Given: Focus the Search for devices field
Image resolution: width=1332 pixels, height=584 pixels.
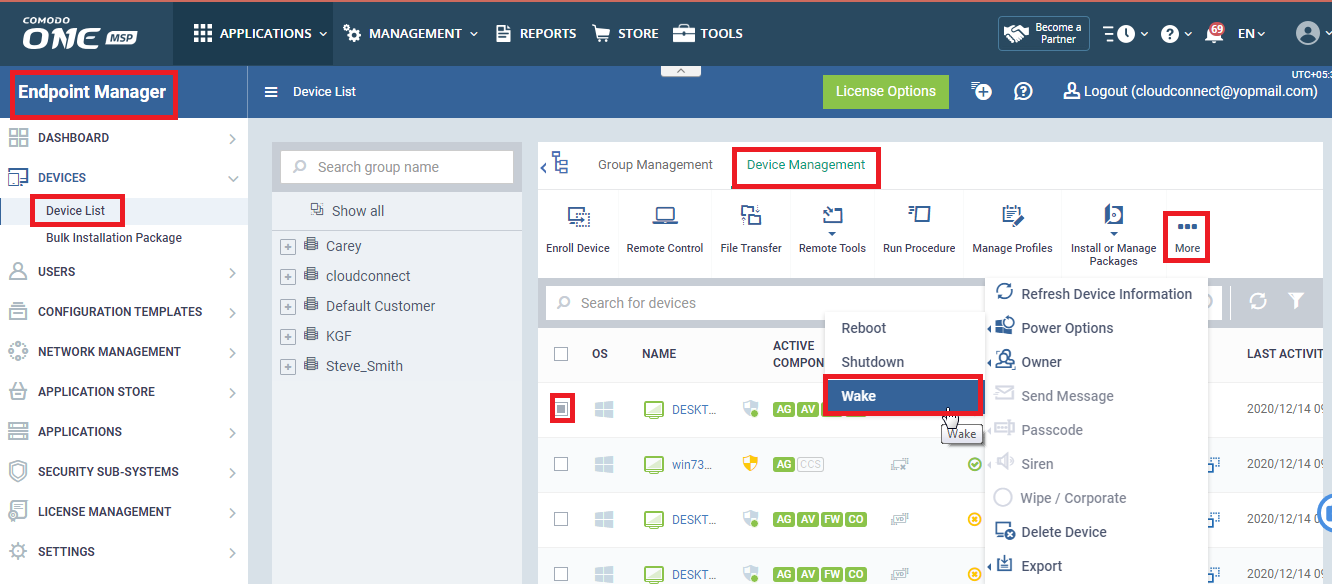Looking at the screenshot, I should pyautogui.click(x=765, y=303).
